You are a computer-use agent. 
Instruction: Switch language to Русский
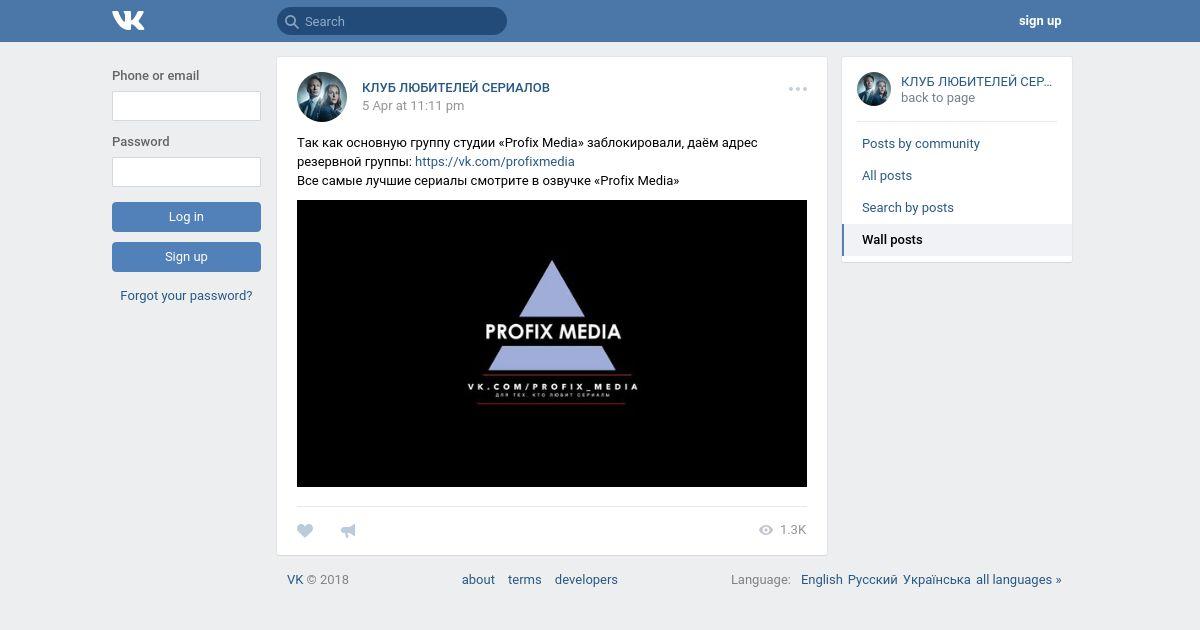click(873, 580)
